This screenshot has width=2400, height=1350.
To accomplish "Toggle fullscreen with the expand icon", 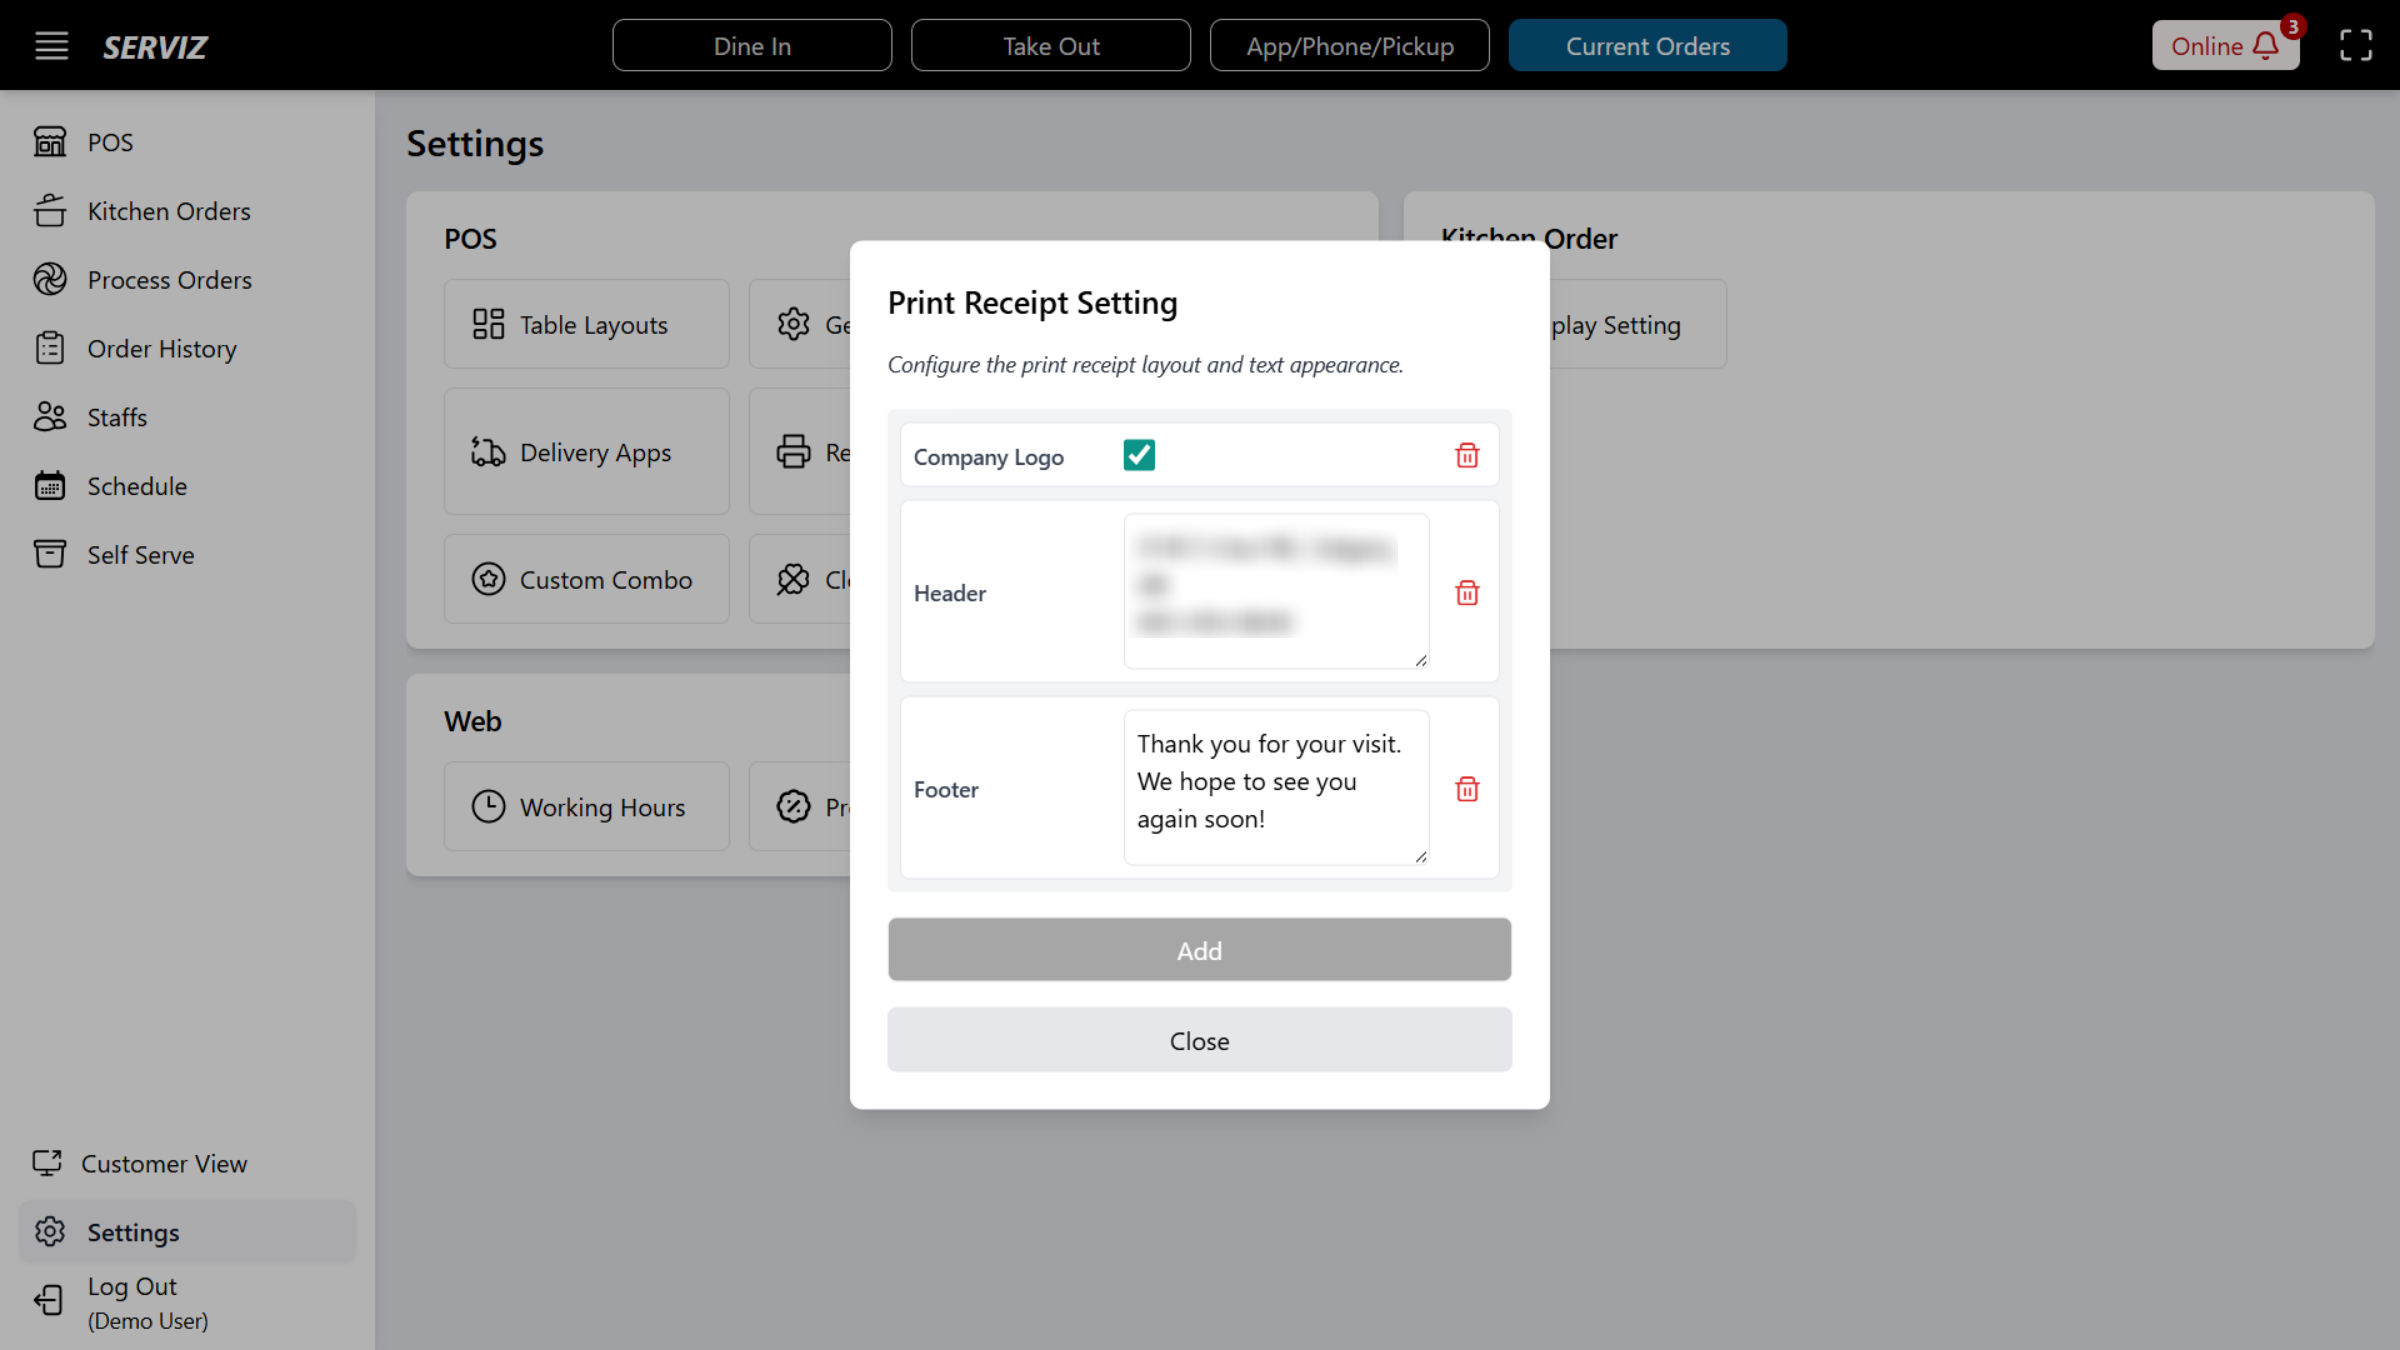I will [x=2355, y=45].
